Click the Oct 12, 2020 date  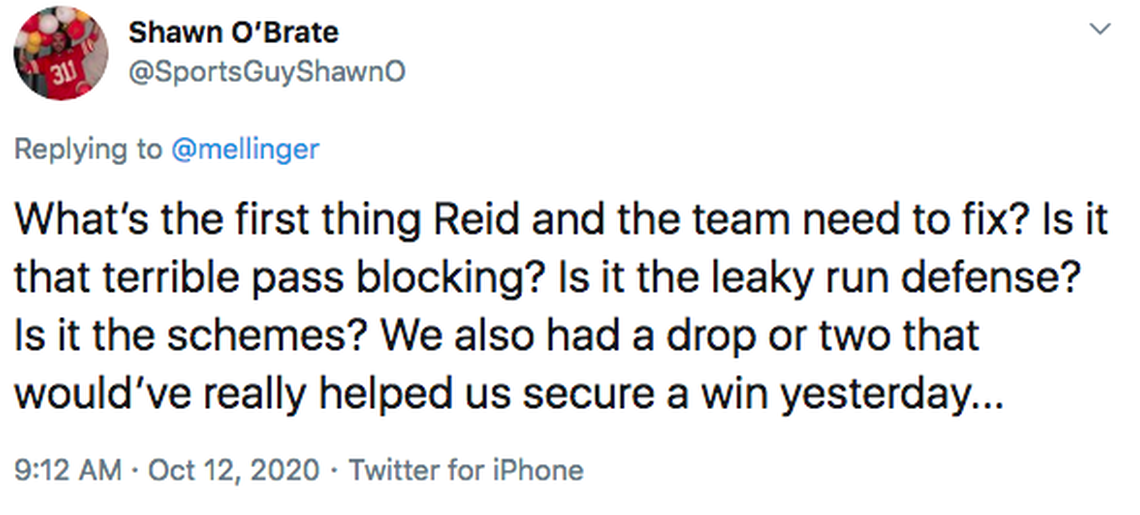pyautogui.click(x=234, y=469)
